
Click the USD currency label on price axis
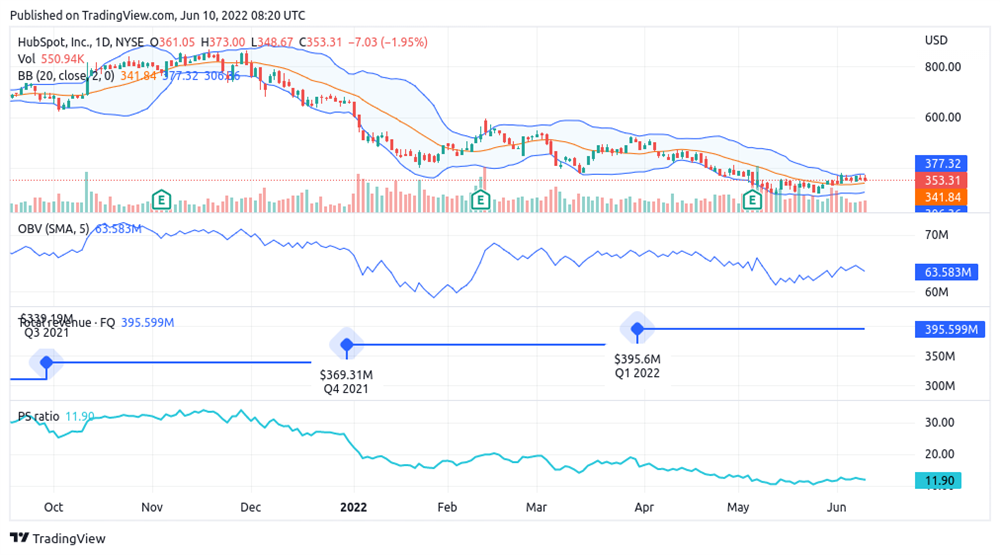coord(937,41)
